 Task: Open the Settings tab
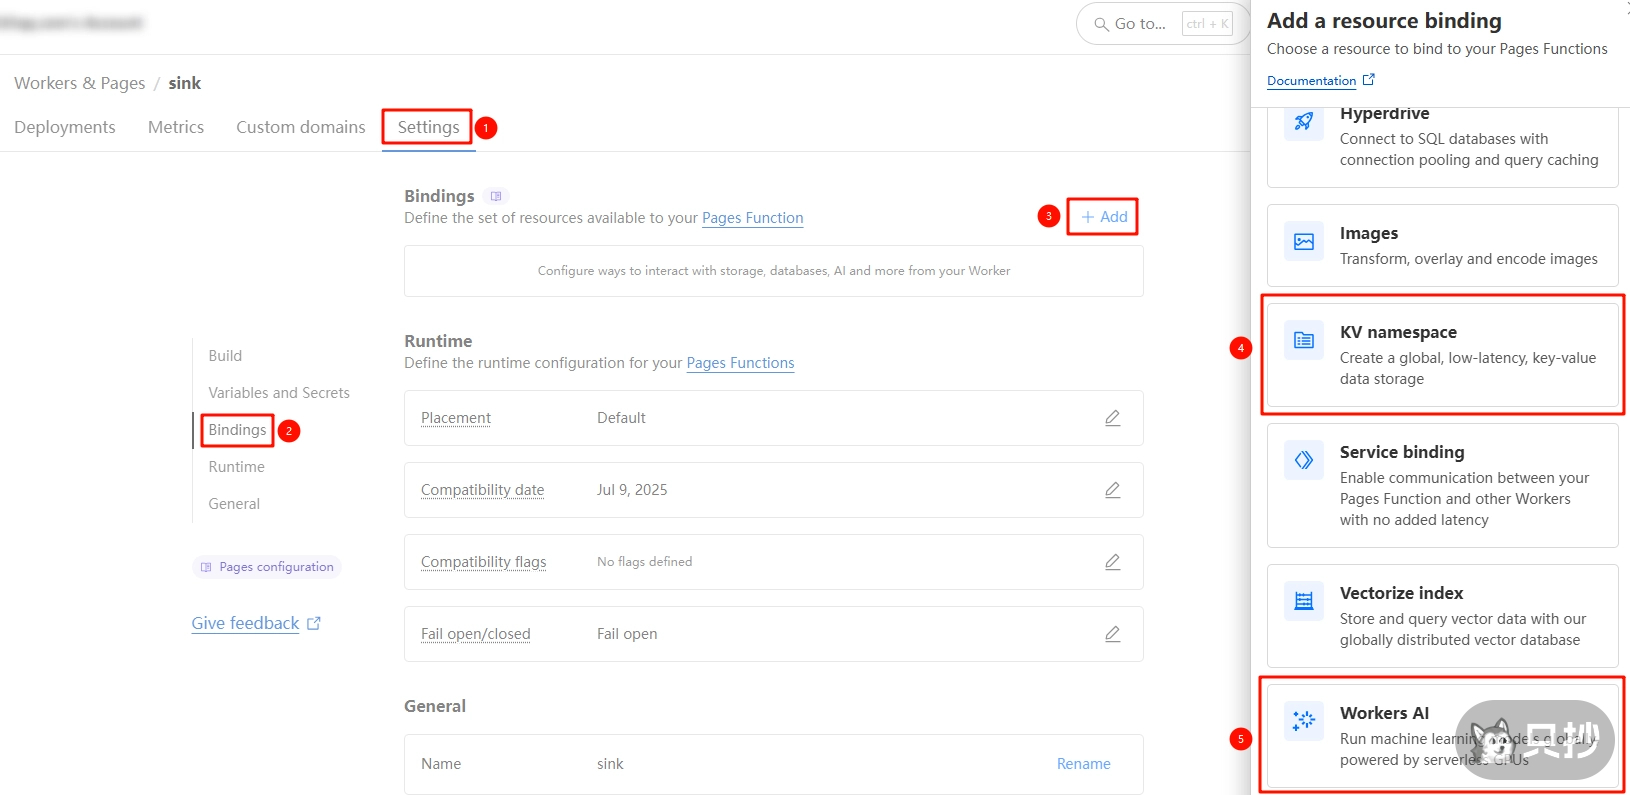click(428, 127)
